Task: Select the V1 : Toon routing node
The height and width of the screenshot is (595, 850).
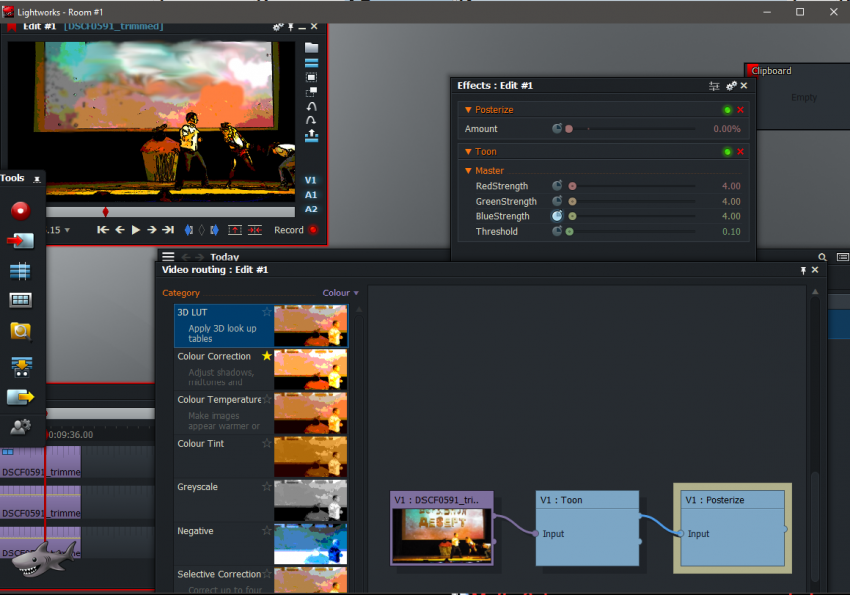Action: (x=587, y=528)
